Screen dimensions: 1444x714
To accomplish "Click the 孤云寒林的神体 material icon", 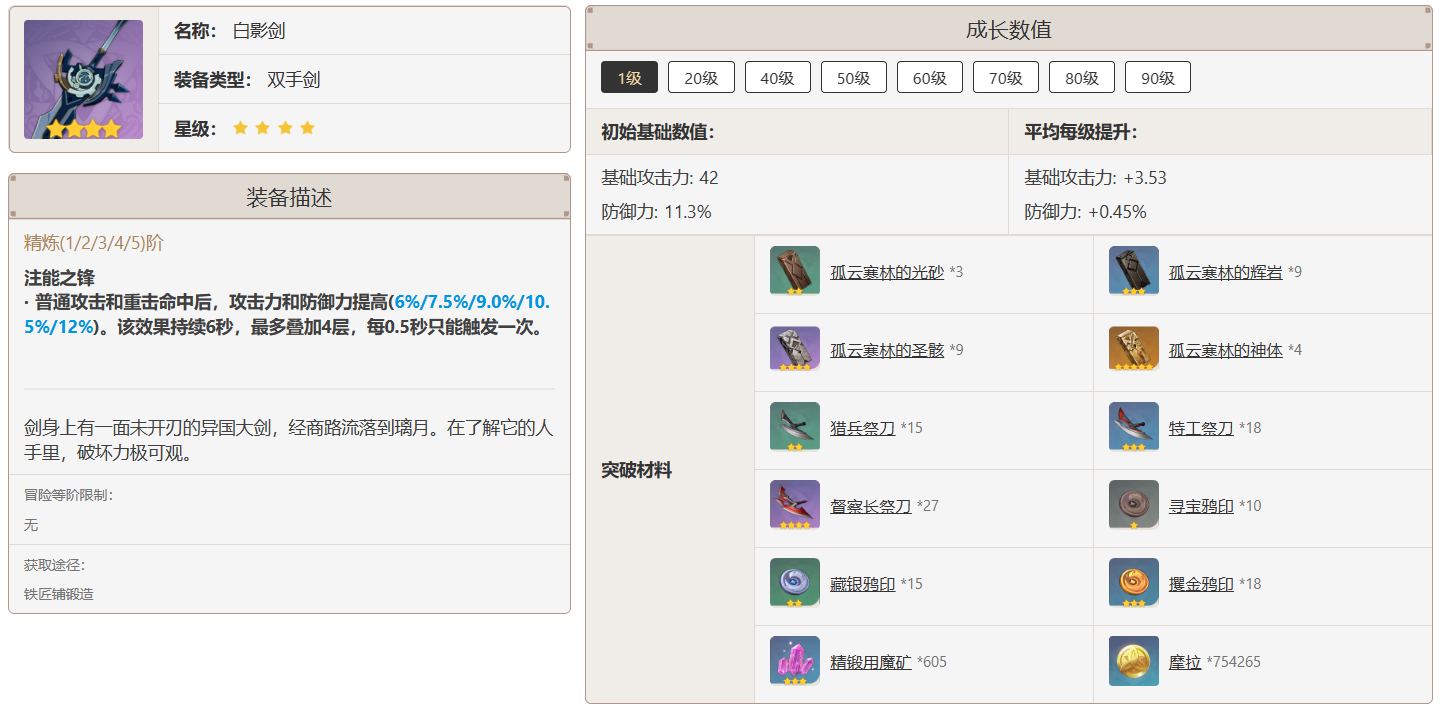I will point(1134,349).
